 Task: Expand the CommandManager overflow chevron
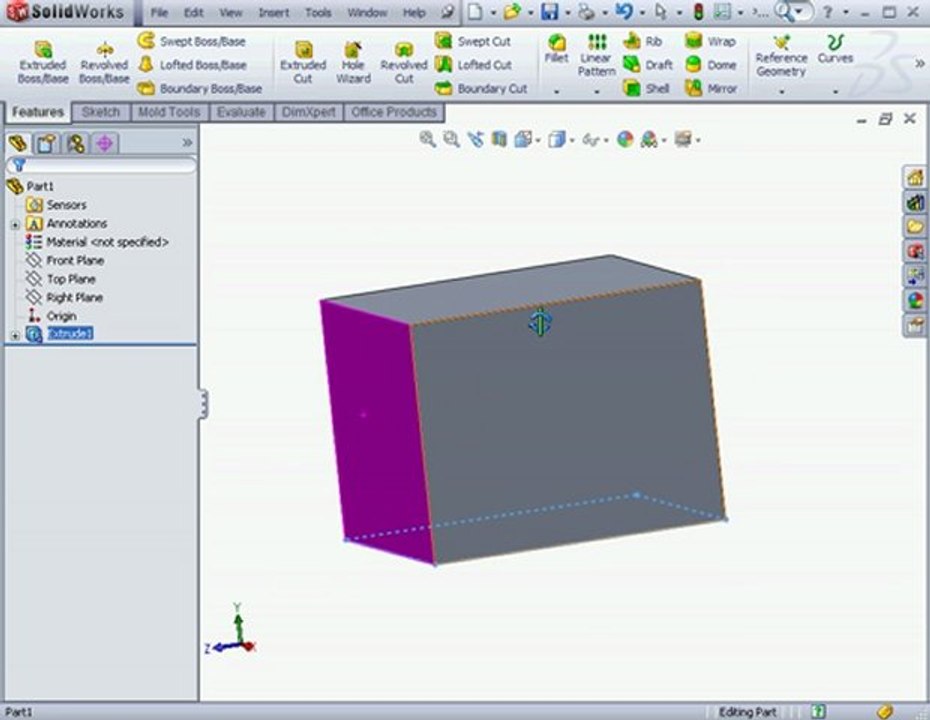click(x=919, y=63)
